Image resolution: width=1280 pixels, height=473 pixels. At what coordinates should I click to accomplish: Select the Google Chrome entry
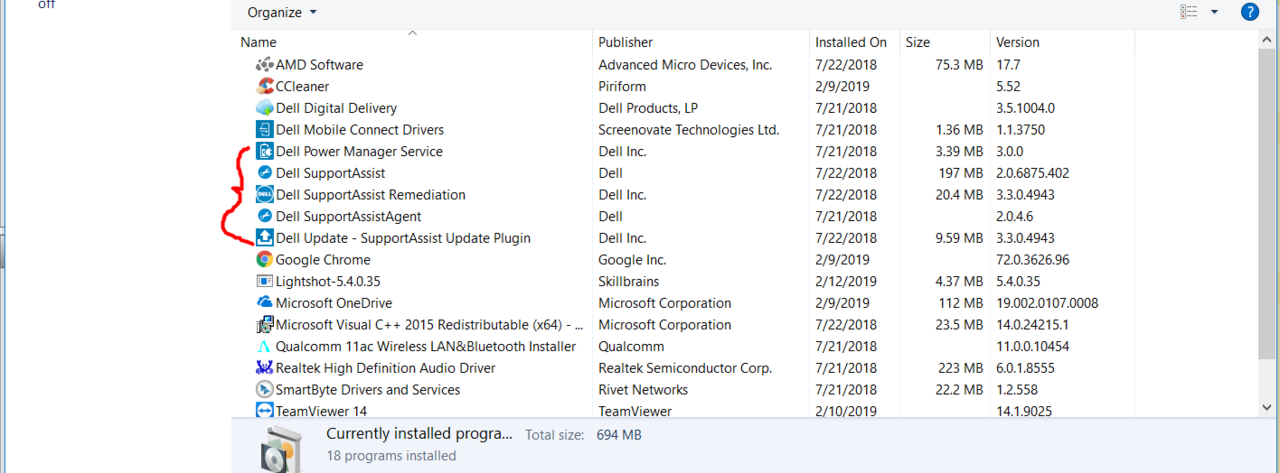(323, 260)
